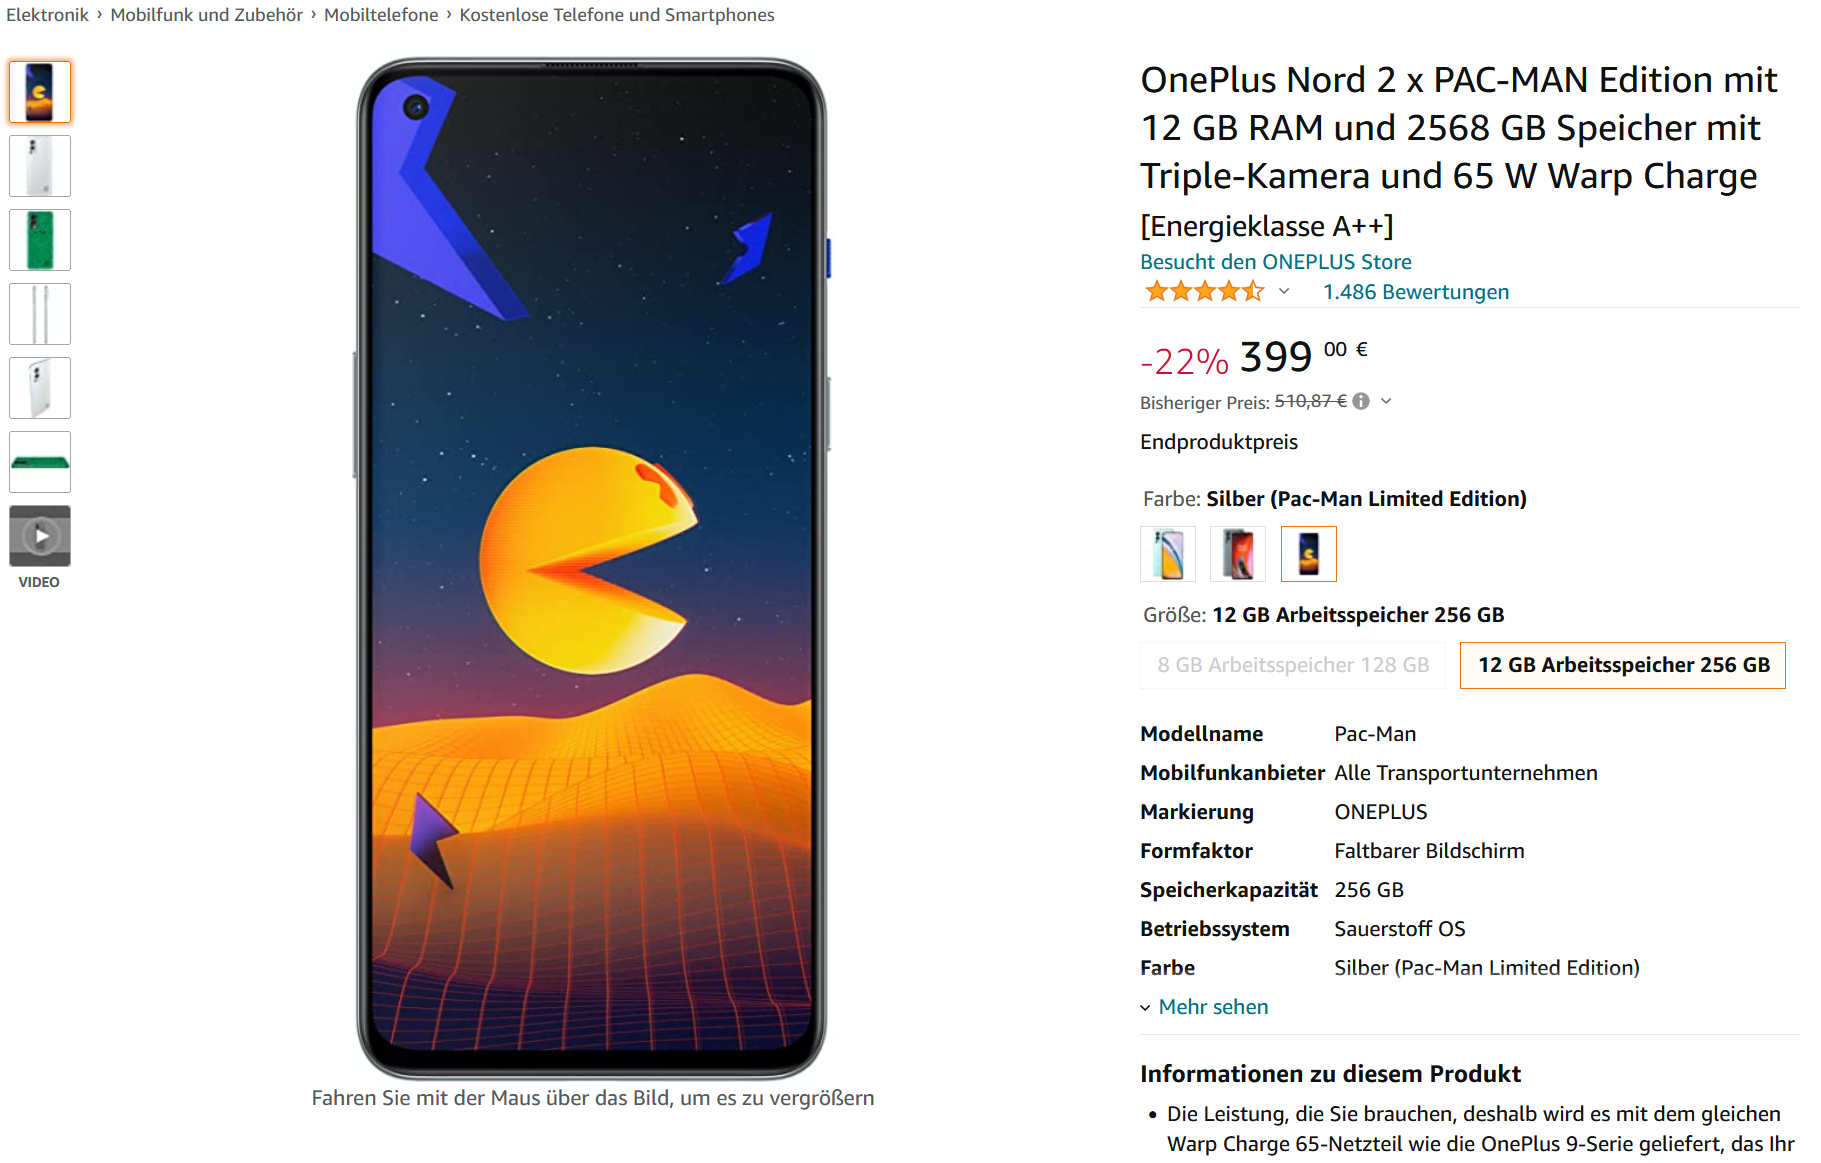The image size is (1821, 1163).
Task: Expand the star rating breakdown chevron
Action: point(1284,291)
